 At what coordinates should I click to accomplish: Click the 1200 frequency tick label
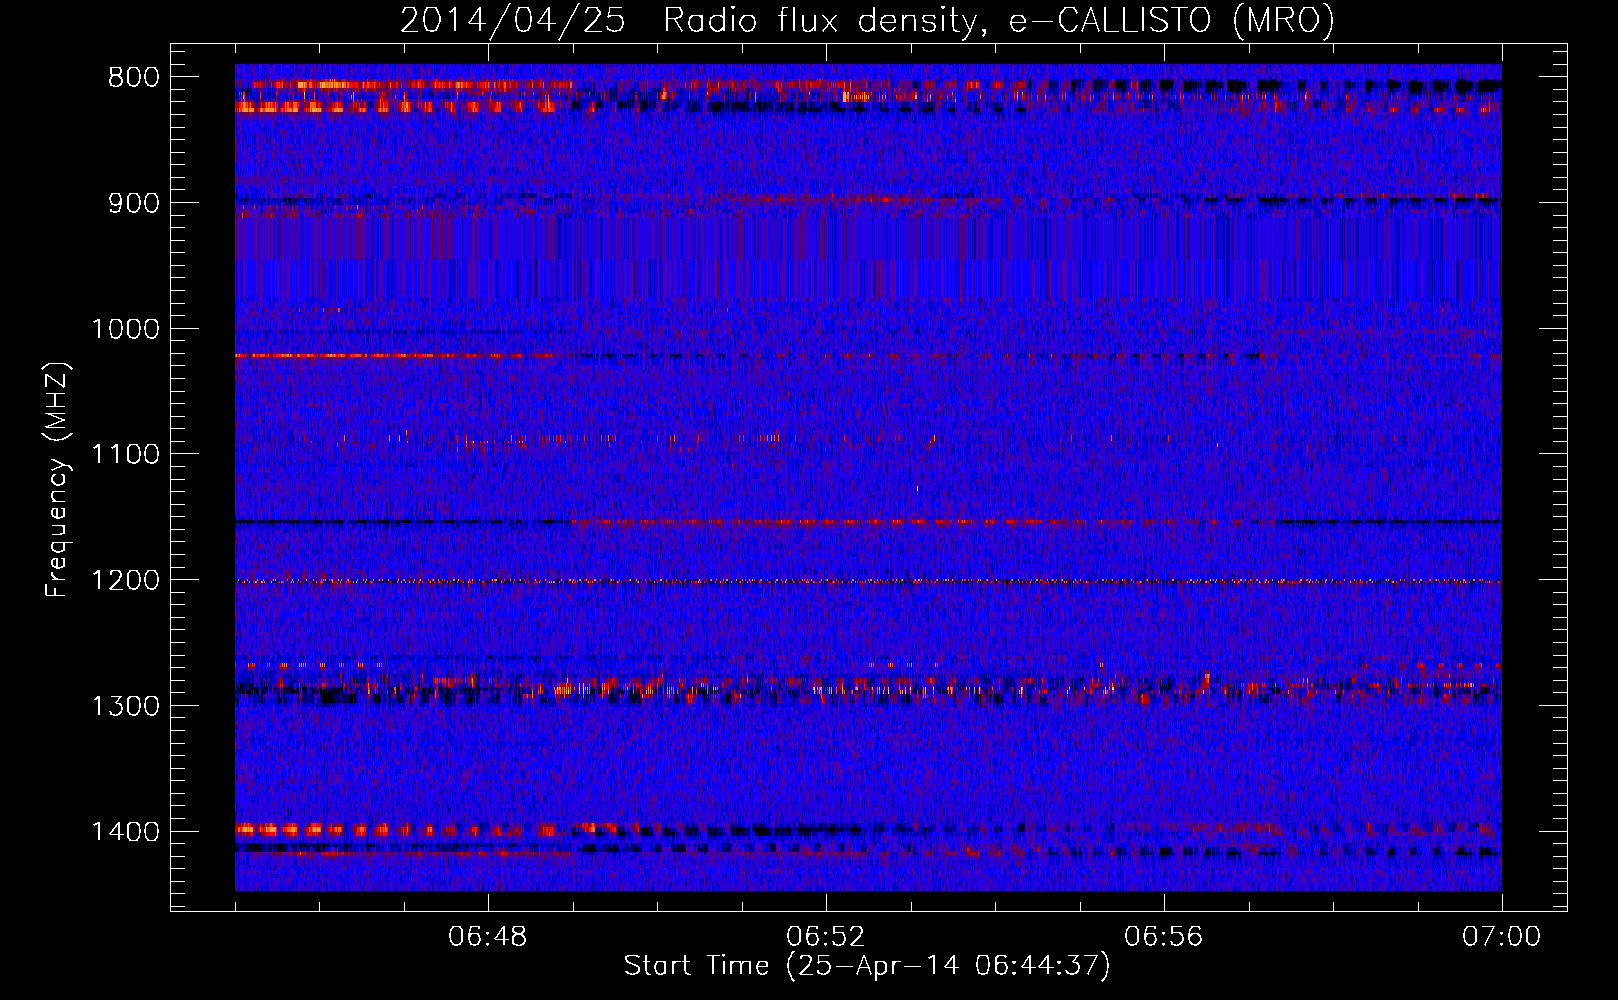click(125, 581)
